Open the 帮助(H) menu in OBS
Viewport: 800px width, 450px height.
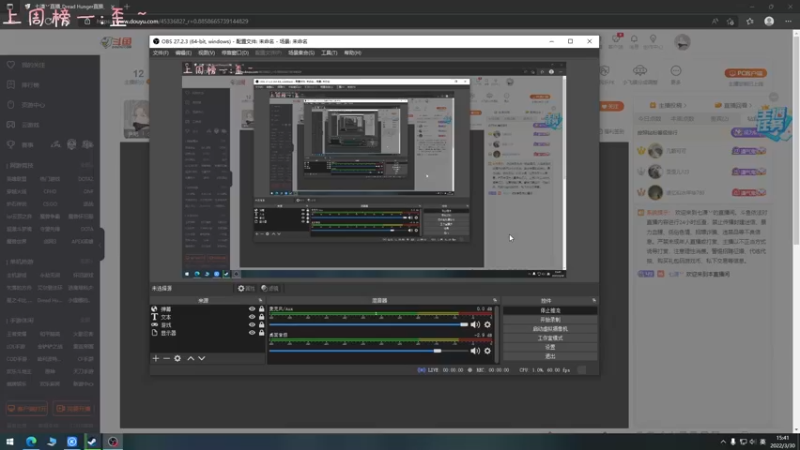353,53
